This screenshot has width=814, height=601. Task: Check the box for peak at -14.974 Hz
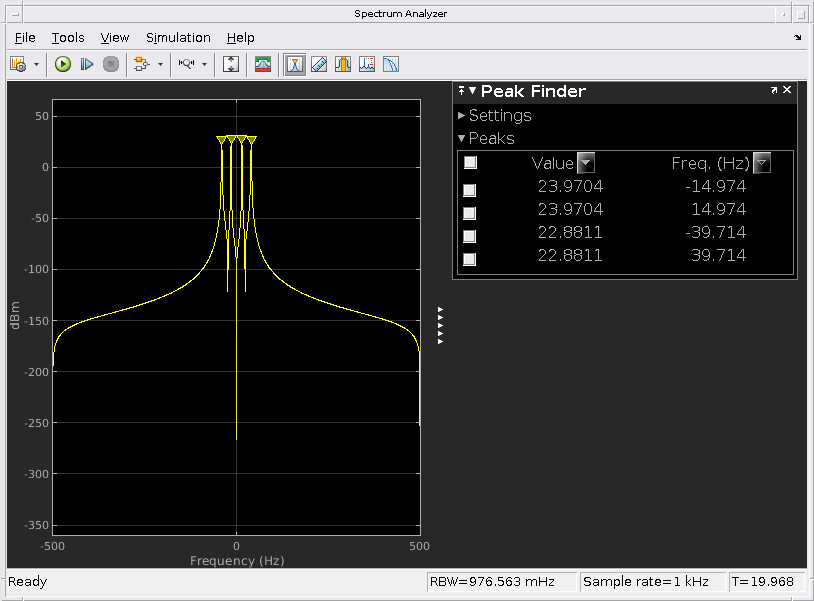coord(470,190)
